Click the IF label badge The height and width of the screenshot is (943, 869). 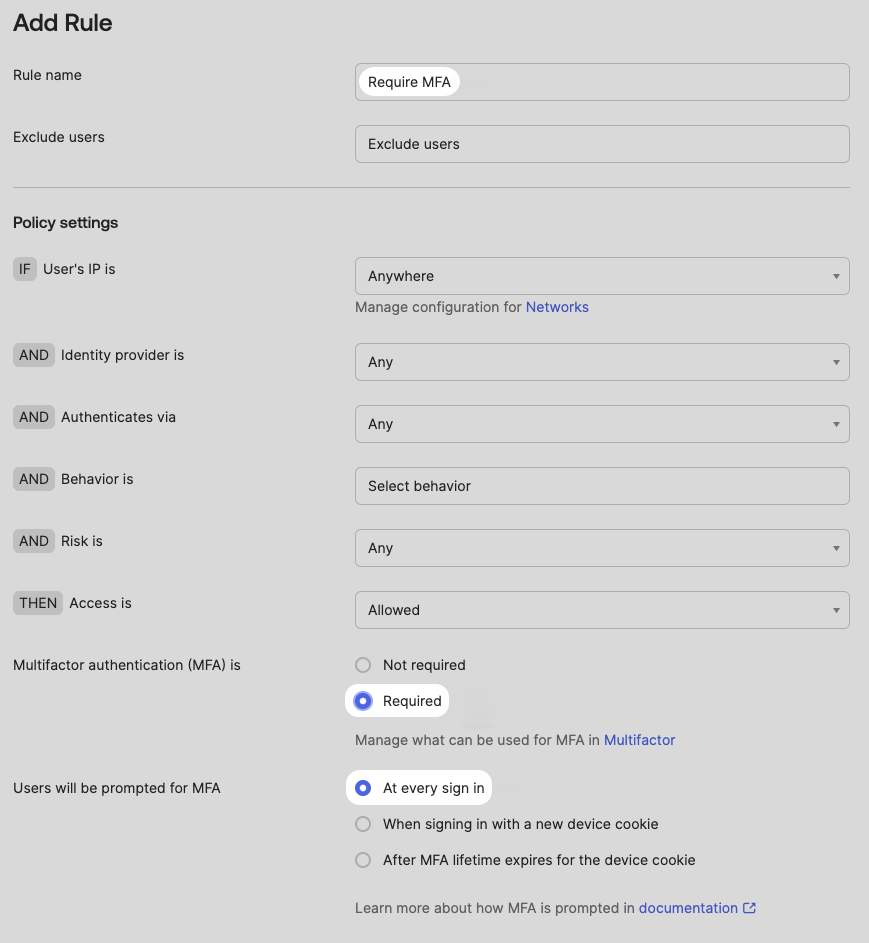[25, 269]
